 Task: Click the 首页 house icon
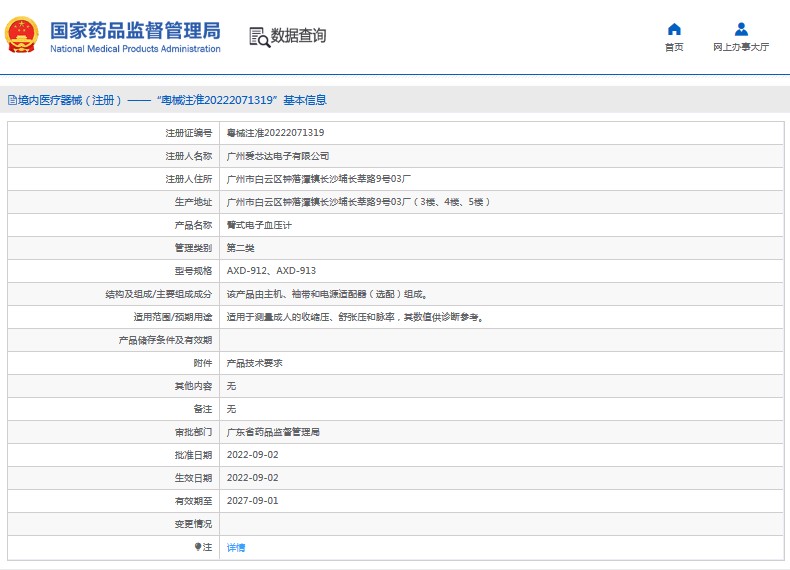[x=674, y=29]
